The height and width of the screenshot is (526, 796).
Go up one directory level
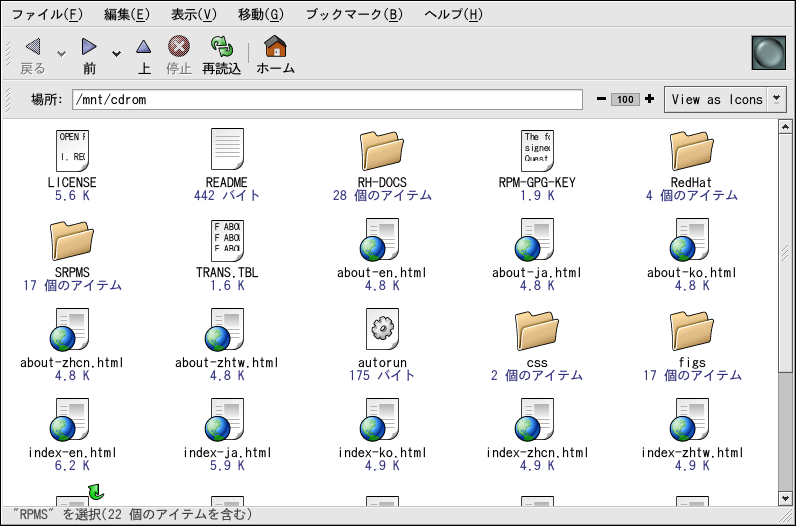(143, 48)
